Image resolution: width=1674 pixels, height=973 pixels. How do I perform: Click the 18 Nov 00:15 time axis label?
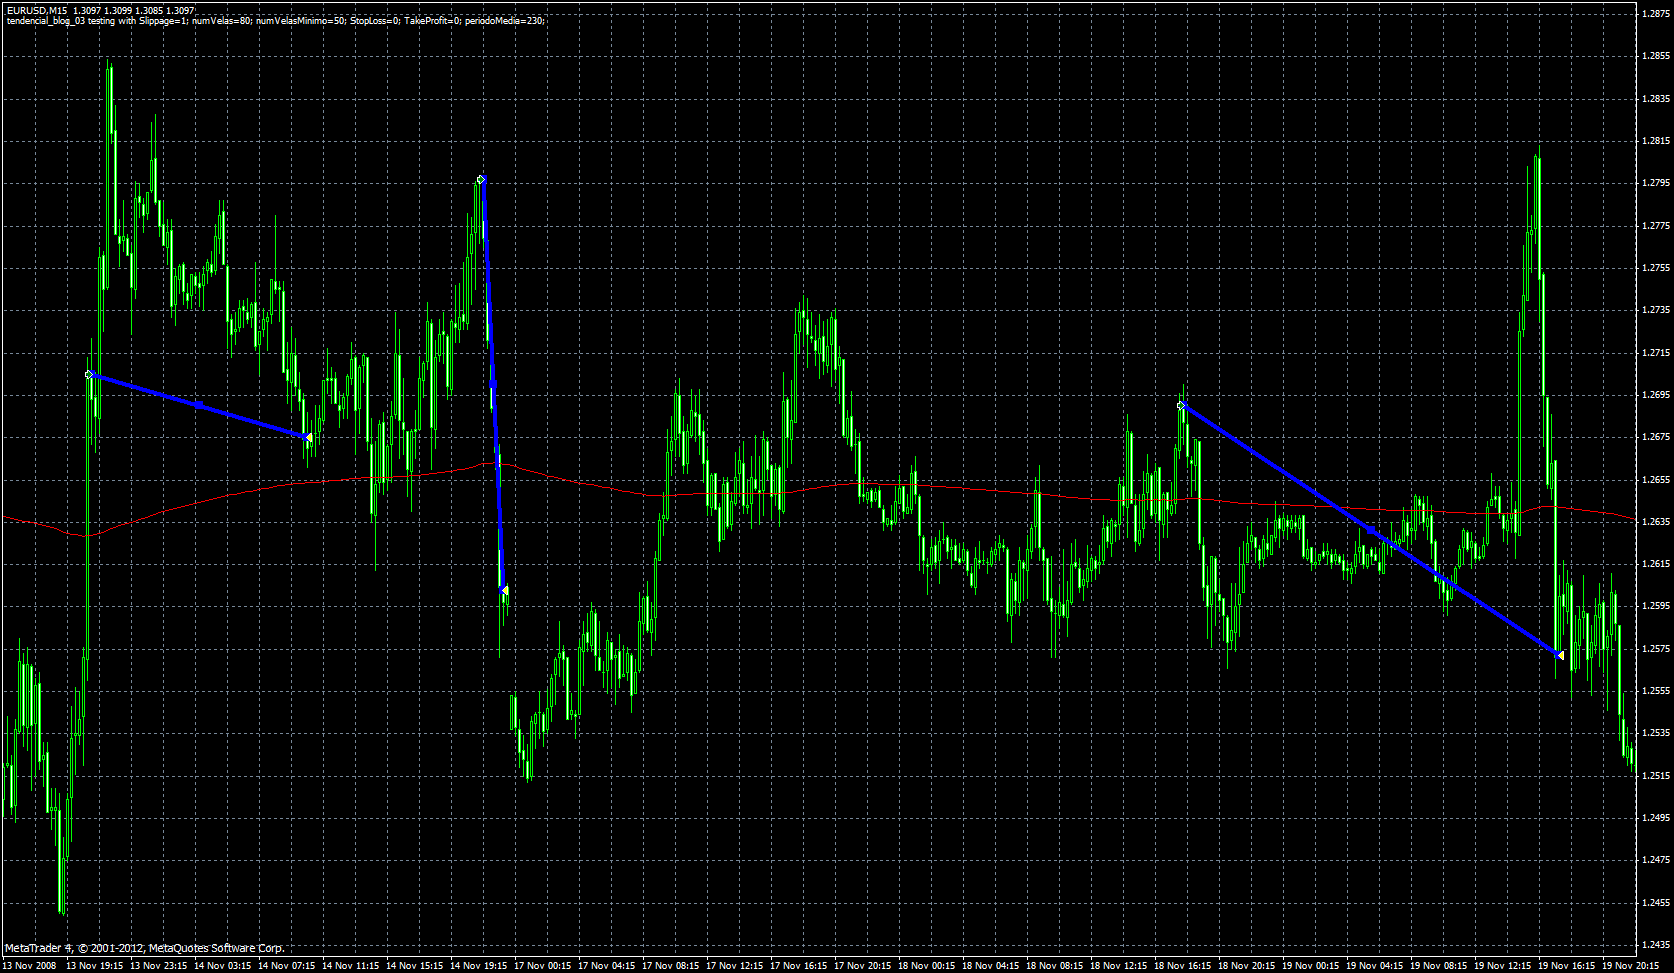pyautogui.click(x=927, y=966)
